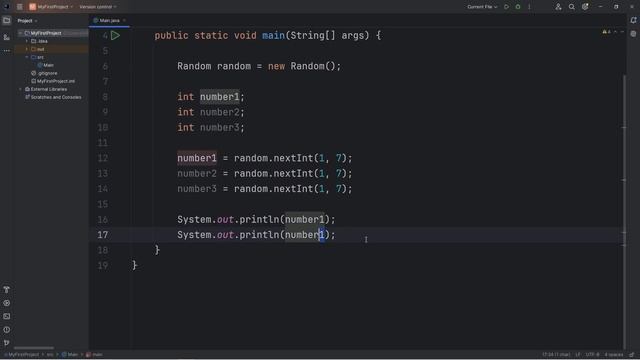
Task: Open the main hamburger menu
Action: click(19, 7)
